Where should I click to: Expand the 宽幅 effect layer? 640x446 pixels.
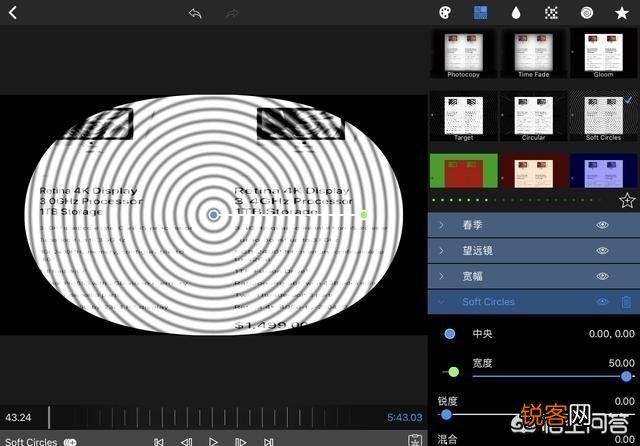click(x=441, y=276)
